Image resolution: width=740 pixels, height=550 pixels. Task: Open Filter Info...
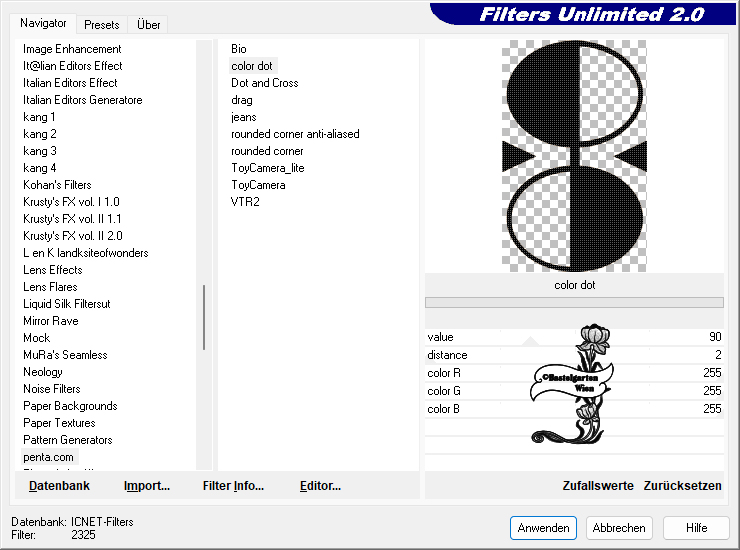coord(233,486)
